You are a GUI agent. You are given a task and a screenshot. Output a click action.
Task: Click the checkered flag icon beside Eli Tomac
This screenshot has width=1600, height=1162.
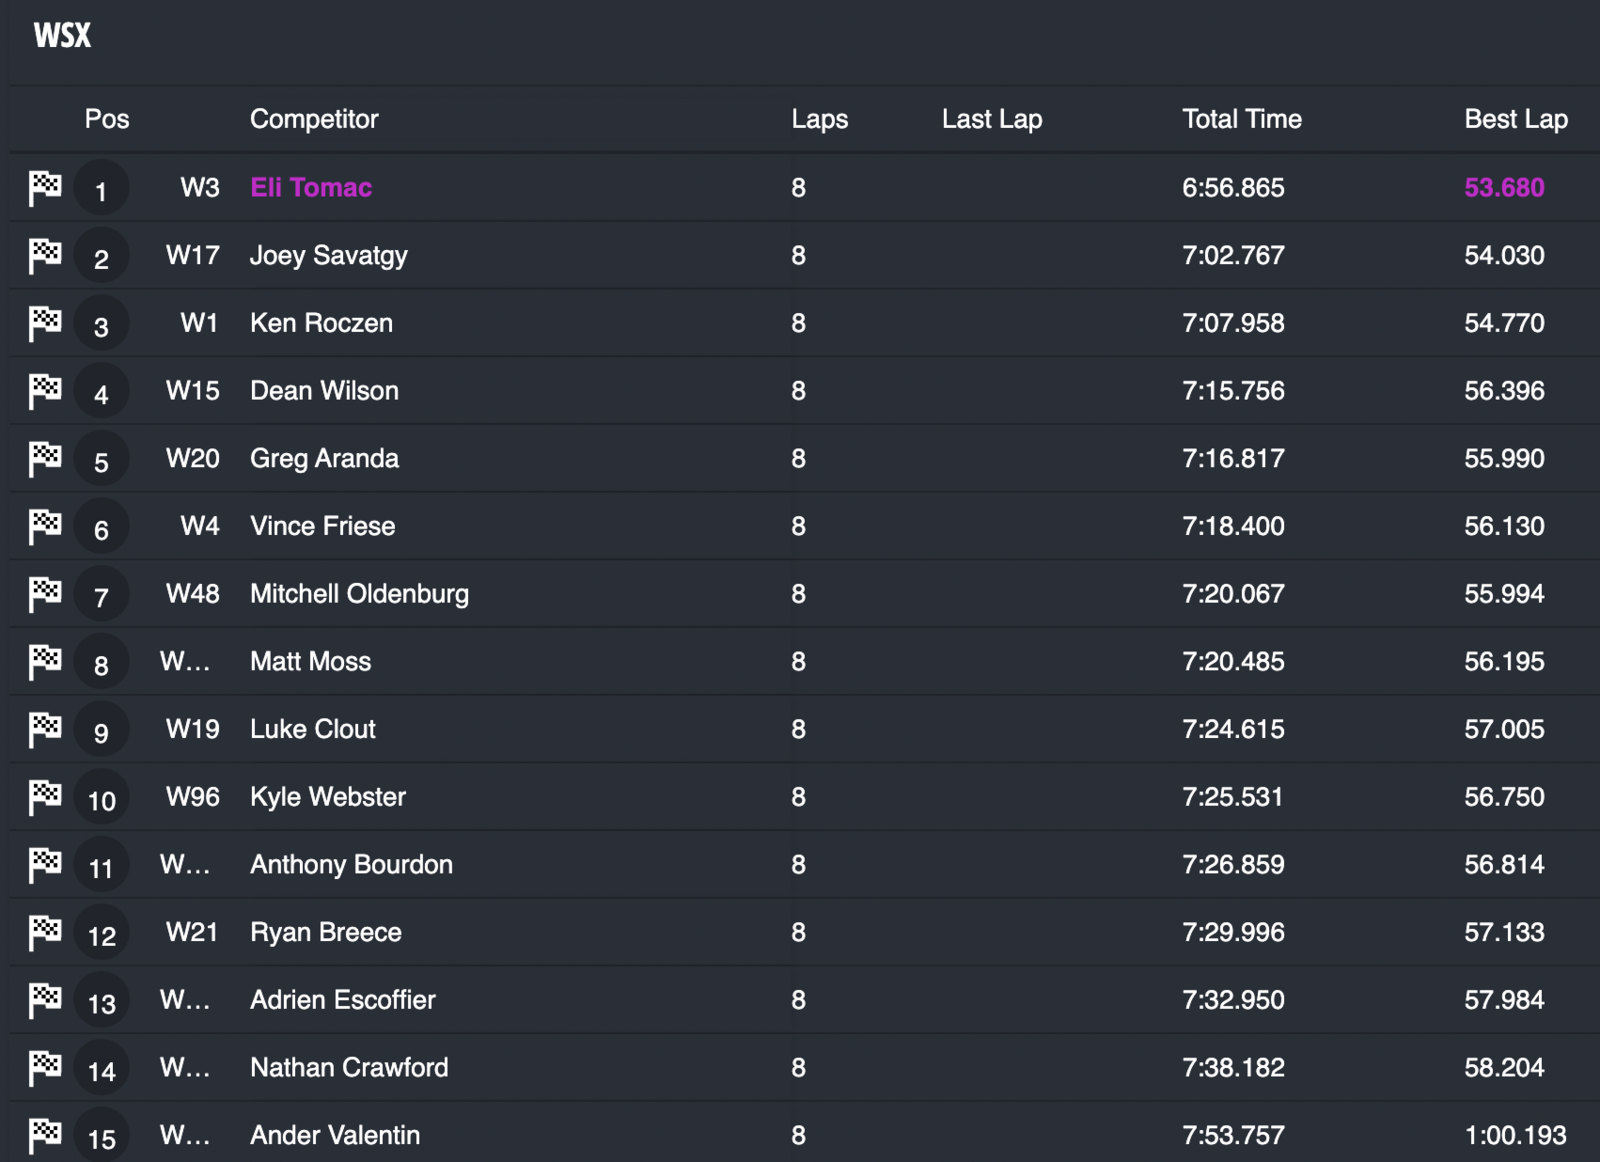45,188
